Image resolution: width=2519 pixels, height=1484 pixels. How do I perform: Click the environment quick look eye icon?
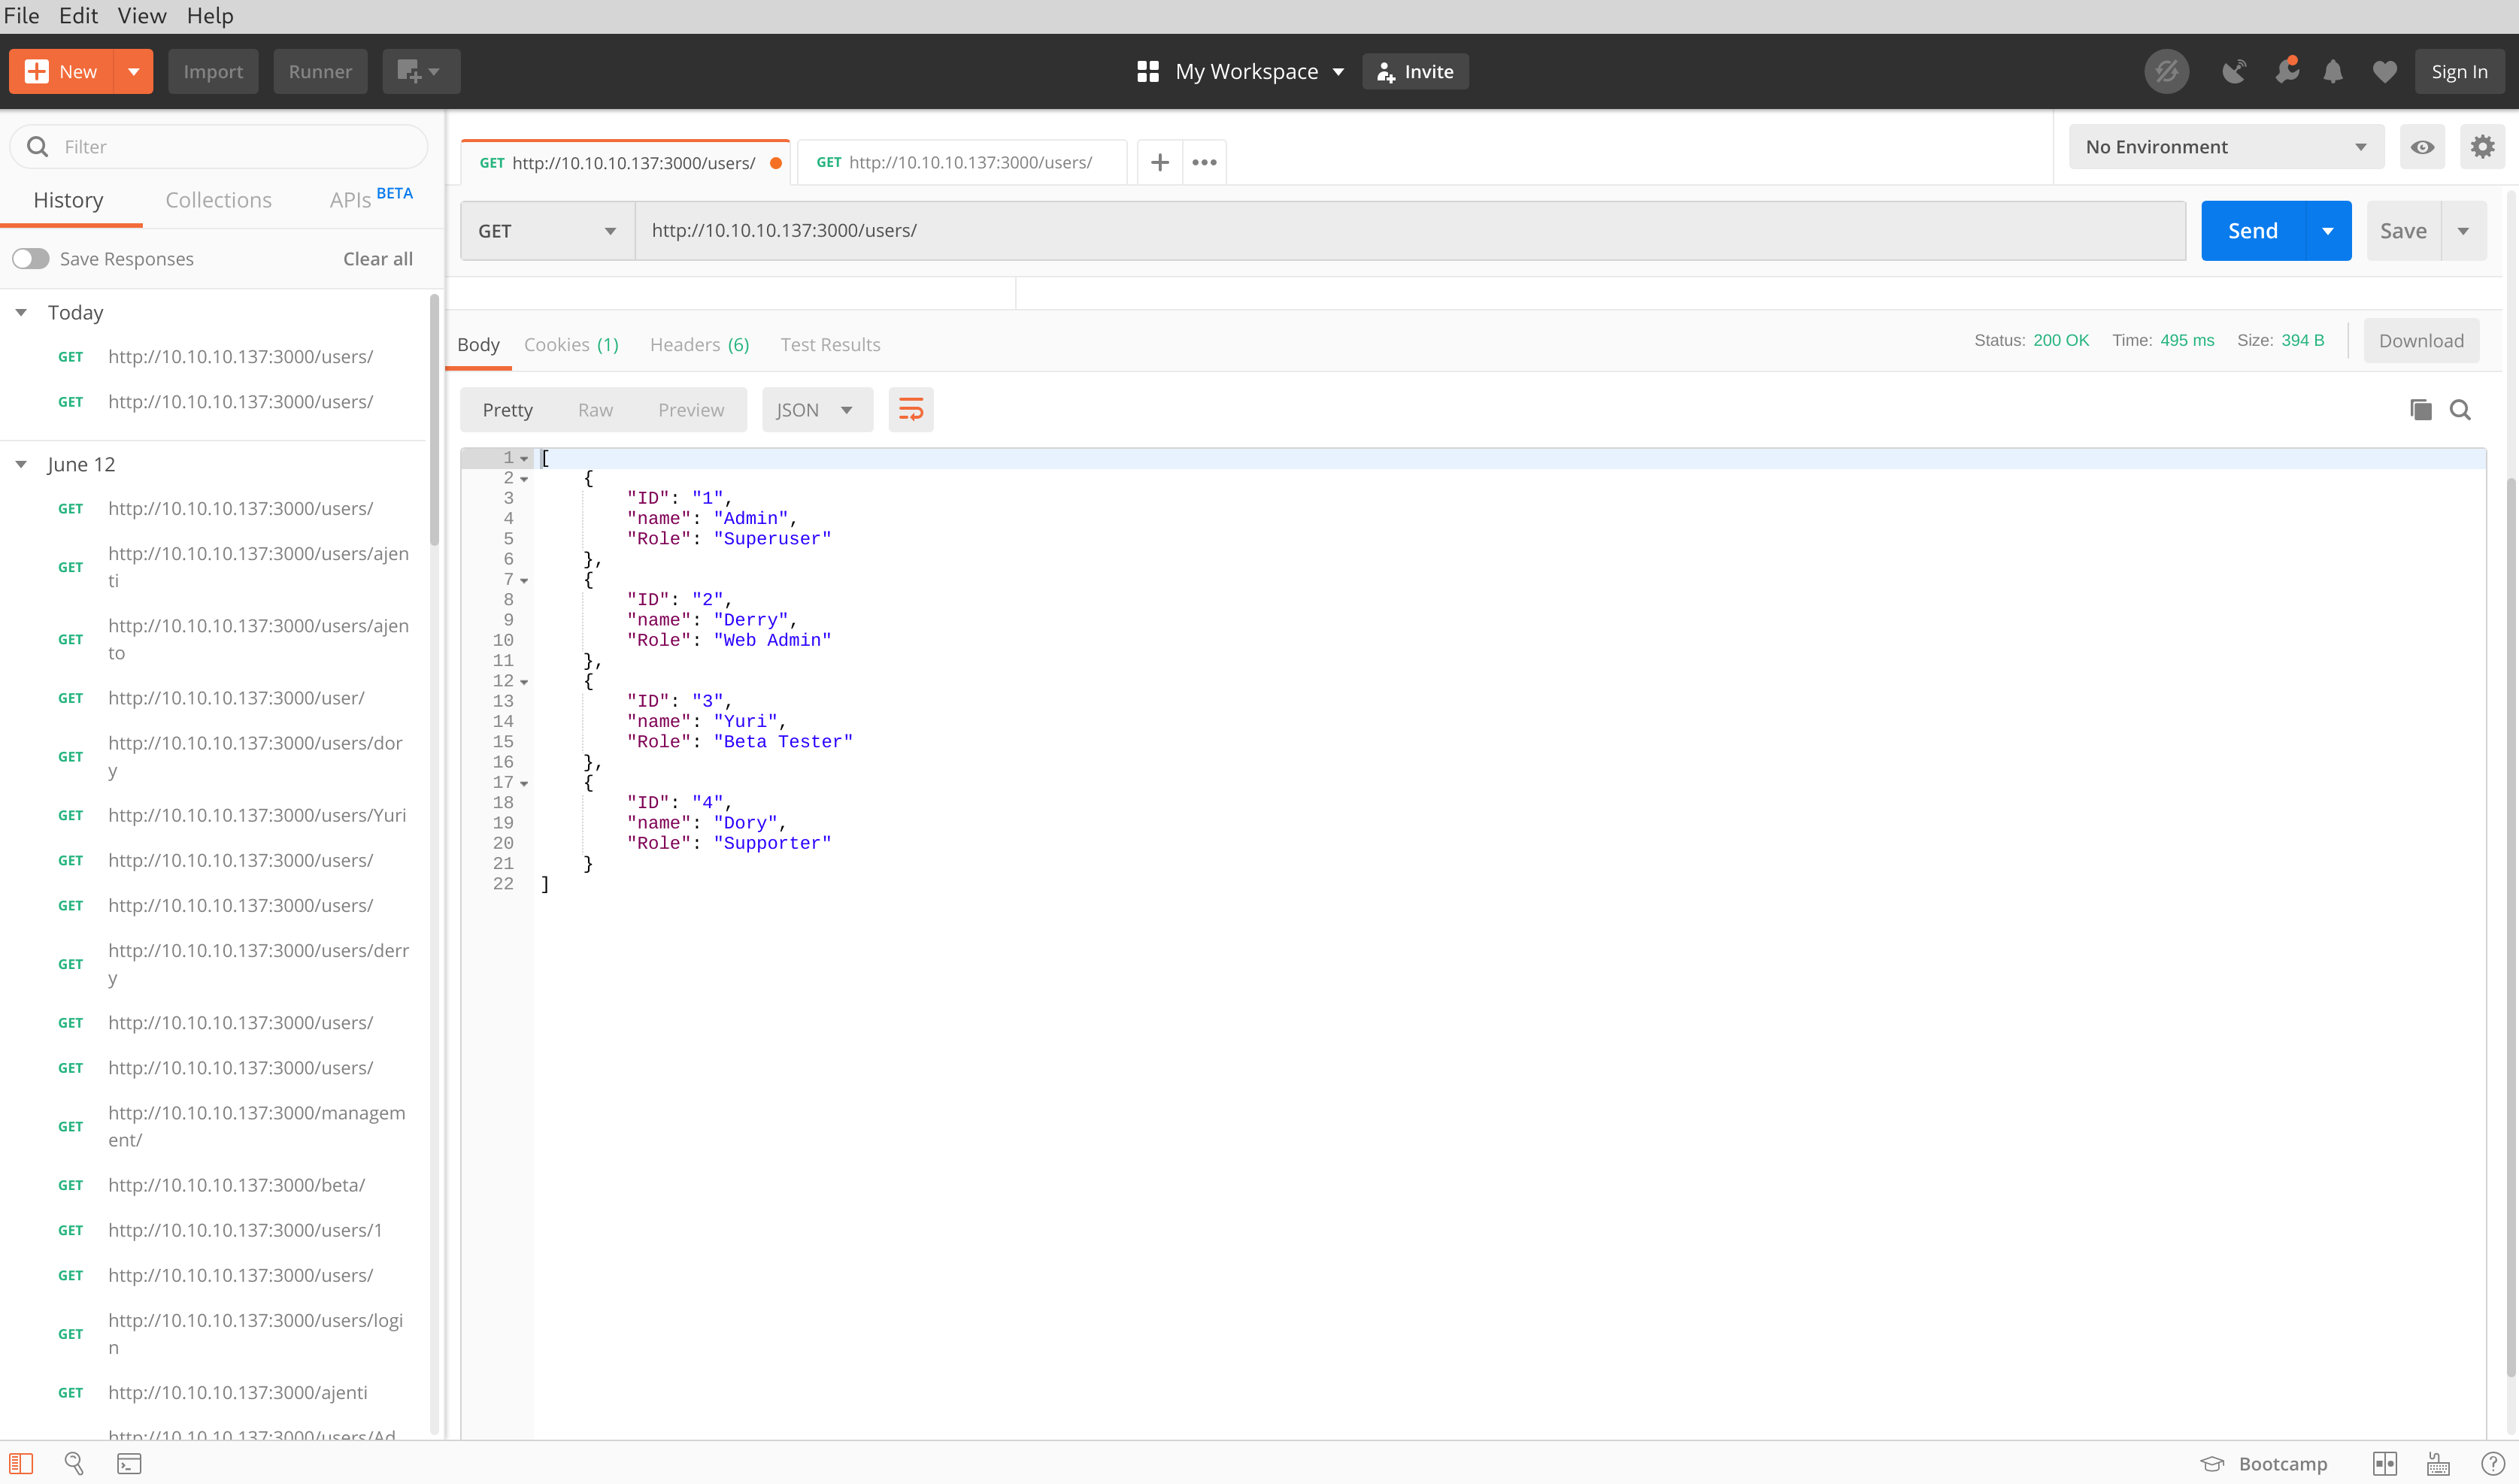point(2422,147)
